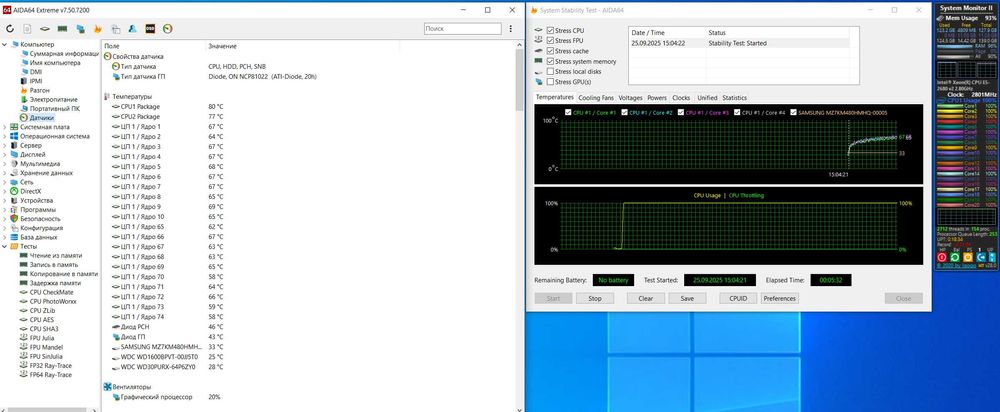Click the thermometer icon beside Температуры

click(x=107, y=96)
